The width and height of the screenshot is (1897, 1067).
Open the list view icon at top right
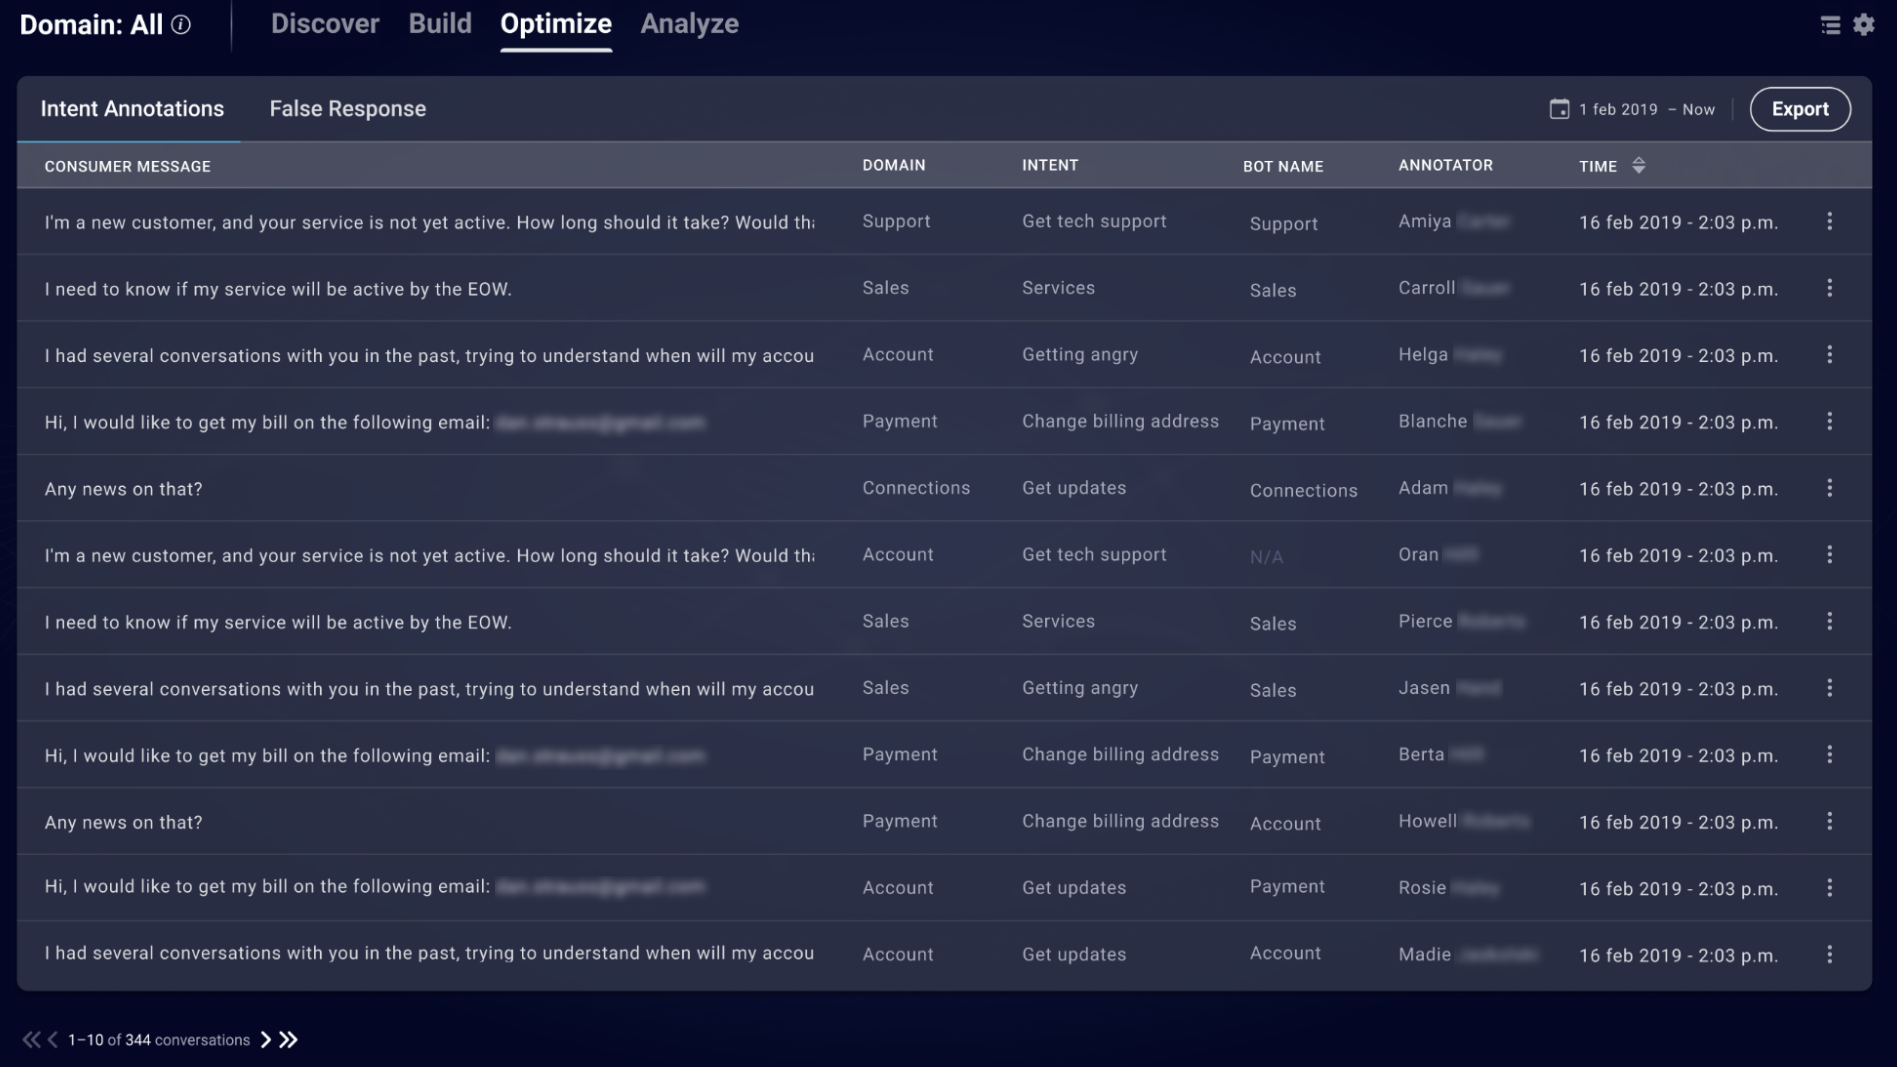point(1830,24)
